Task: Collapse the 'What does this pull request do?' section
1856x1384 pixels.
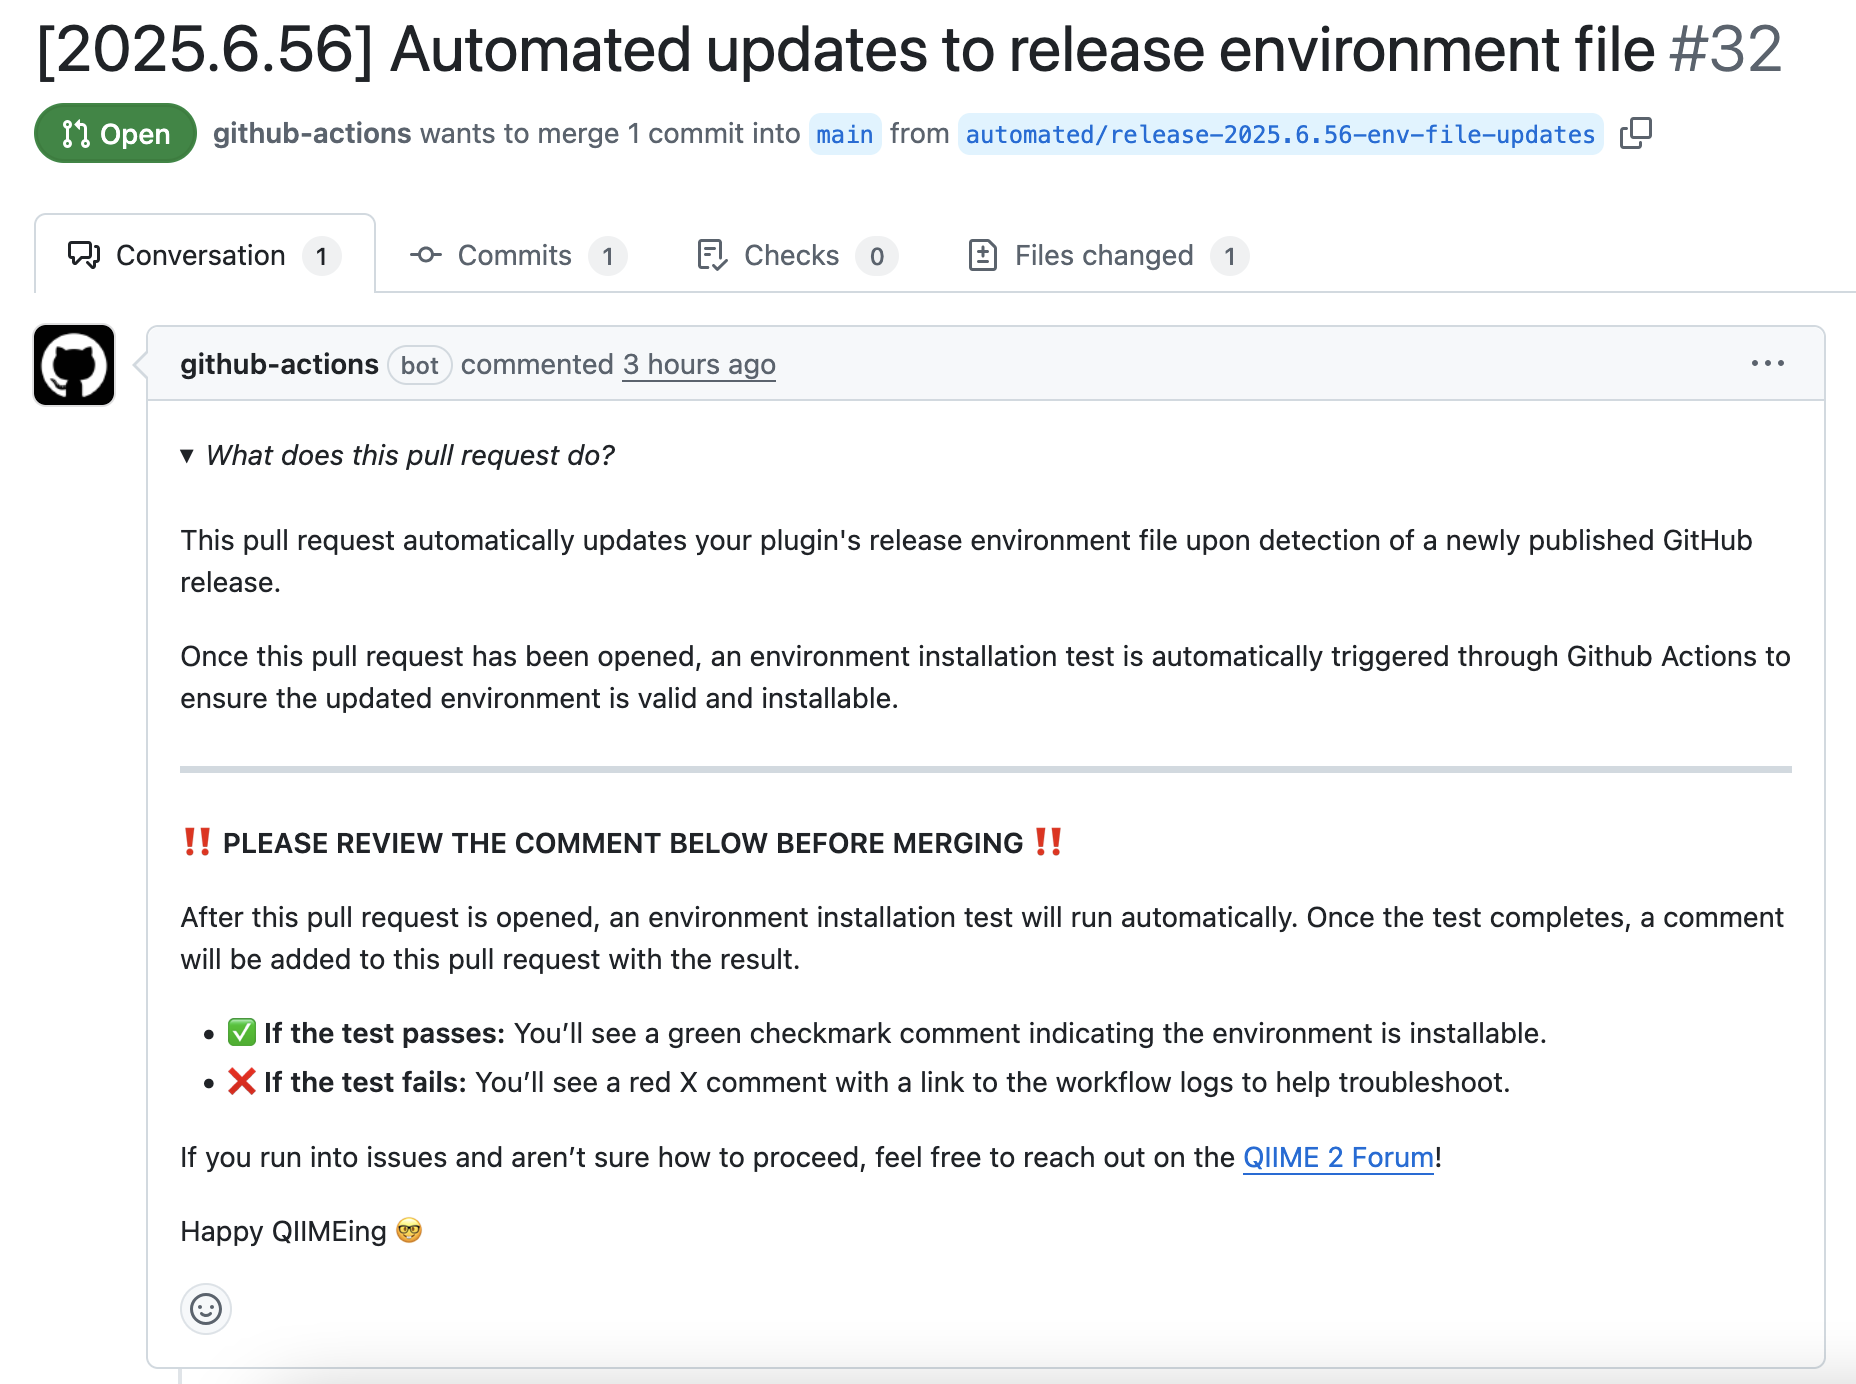Action: coord(396,455)
